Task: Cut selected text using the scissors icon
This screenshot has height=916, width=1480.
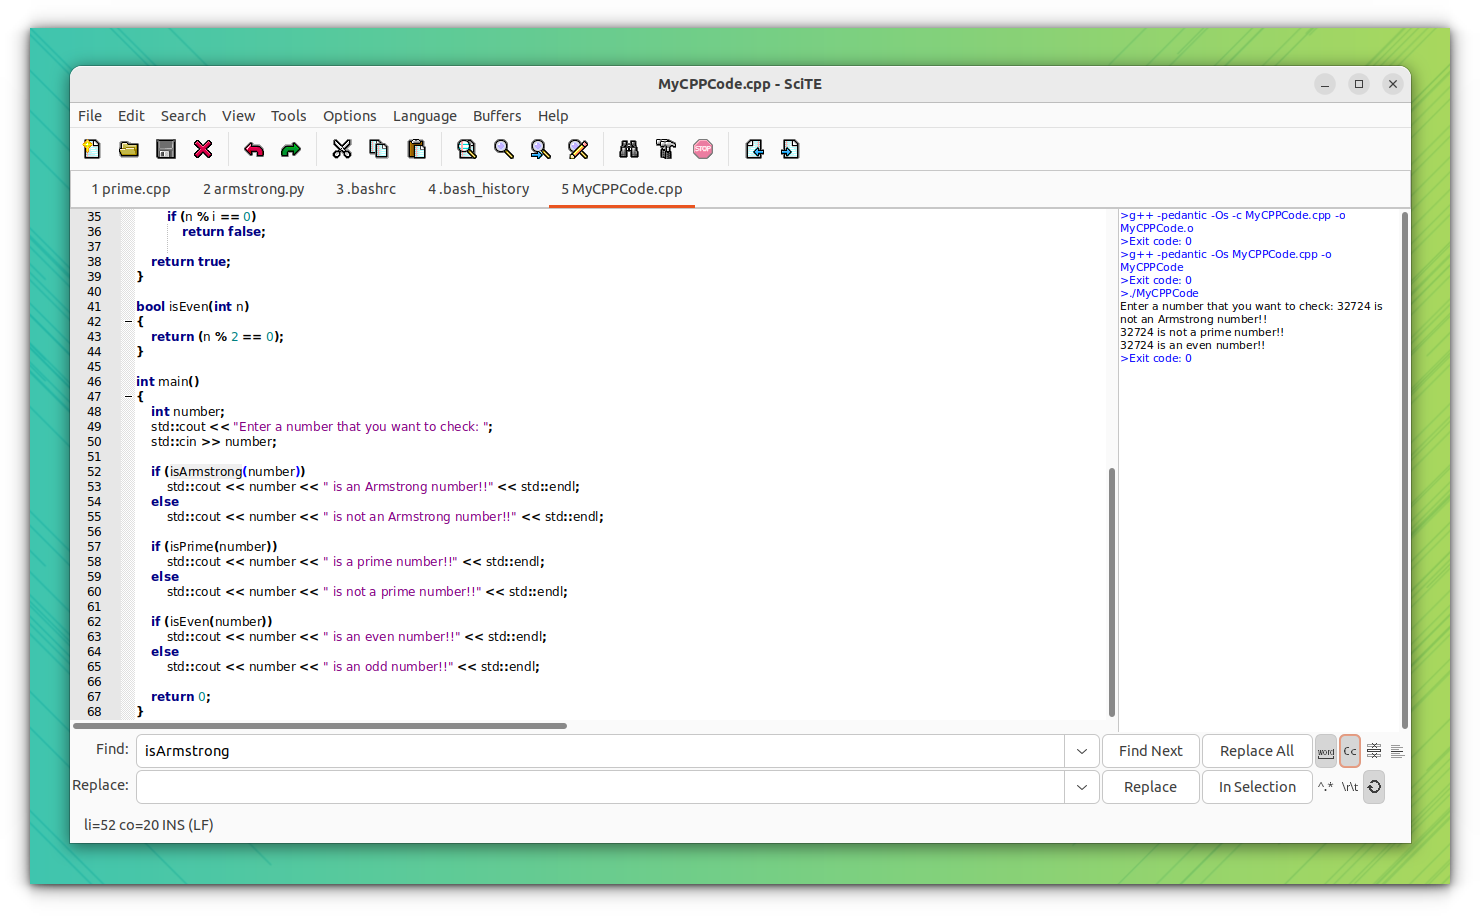Action: tap(342, 148)
